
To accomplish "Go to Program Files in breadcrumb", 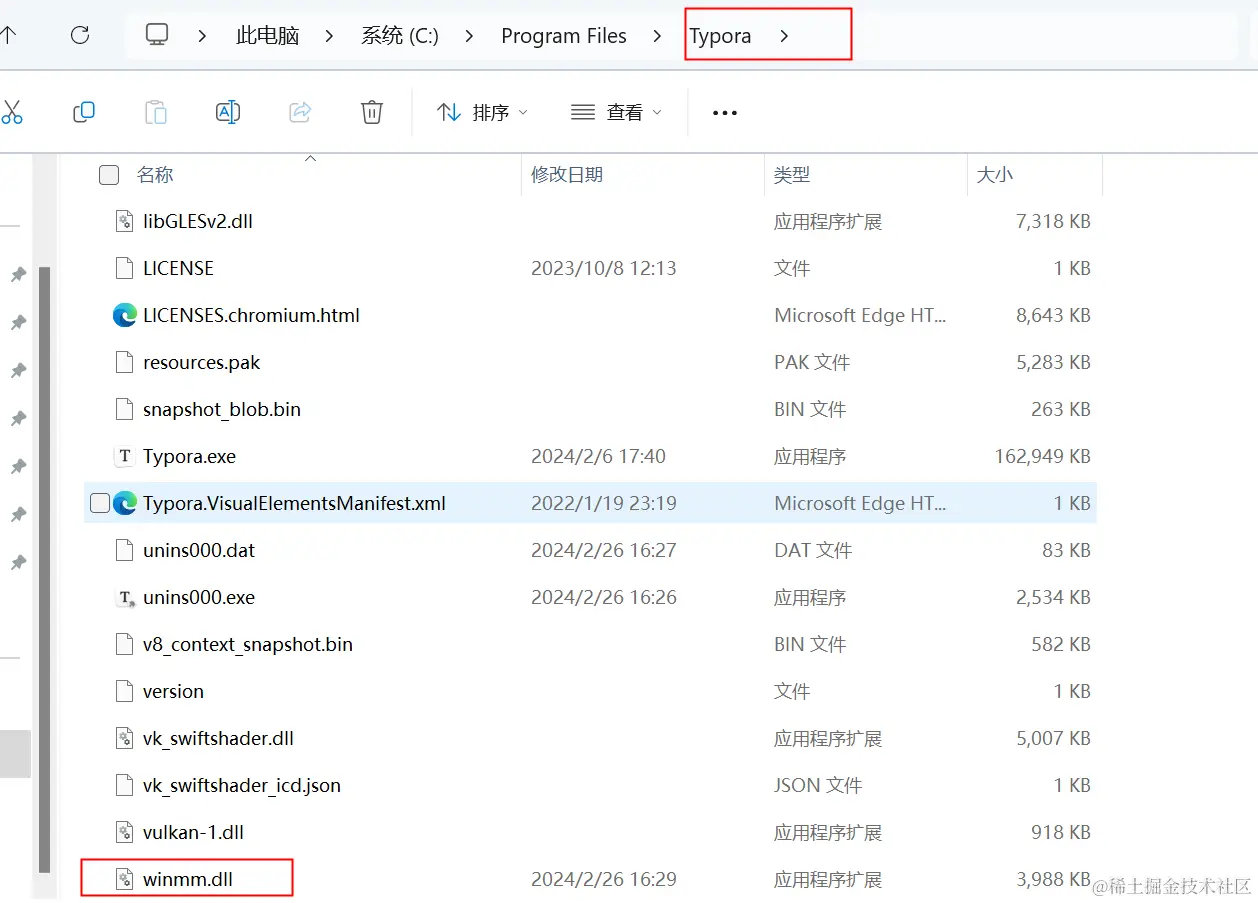I will pos(564,36).
